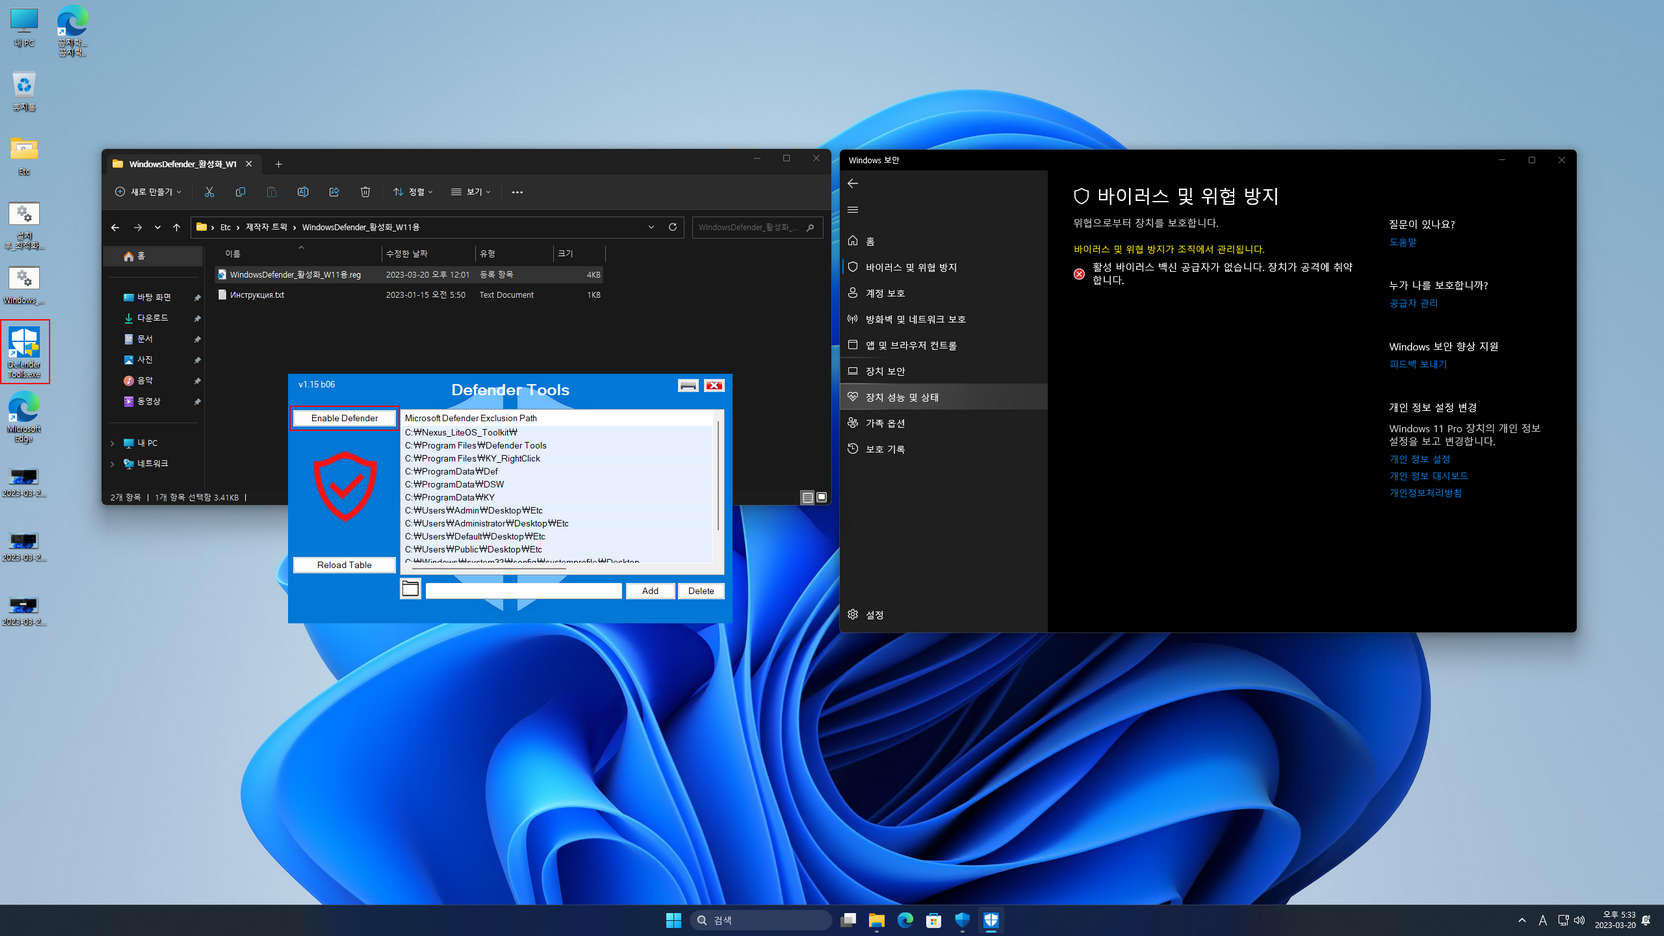The height and width of the screenshot is (936, 1664).
Task: Switch Explorer to large thumbnails view icon
Action: coord(822,497)
